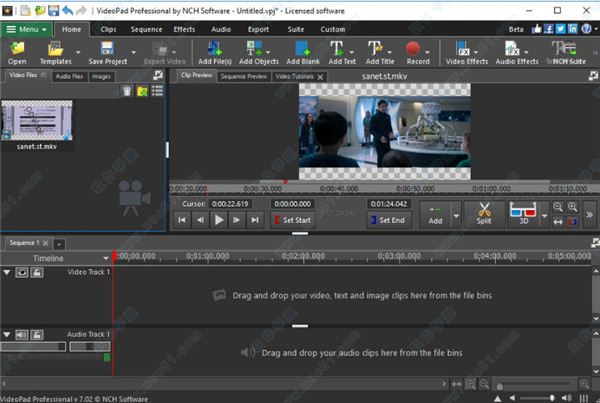
Task: Toggle visibility of Video Track 1
Action: (x=22, y=272)
